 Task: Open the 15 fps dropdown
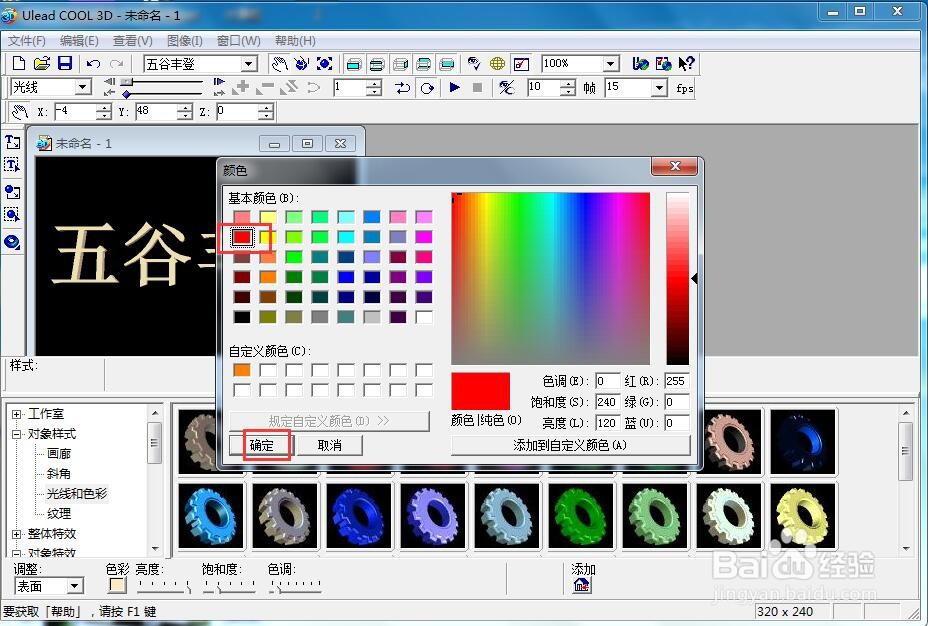(x=659, y=88)
